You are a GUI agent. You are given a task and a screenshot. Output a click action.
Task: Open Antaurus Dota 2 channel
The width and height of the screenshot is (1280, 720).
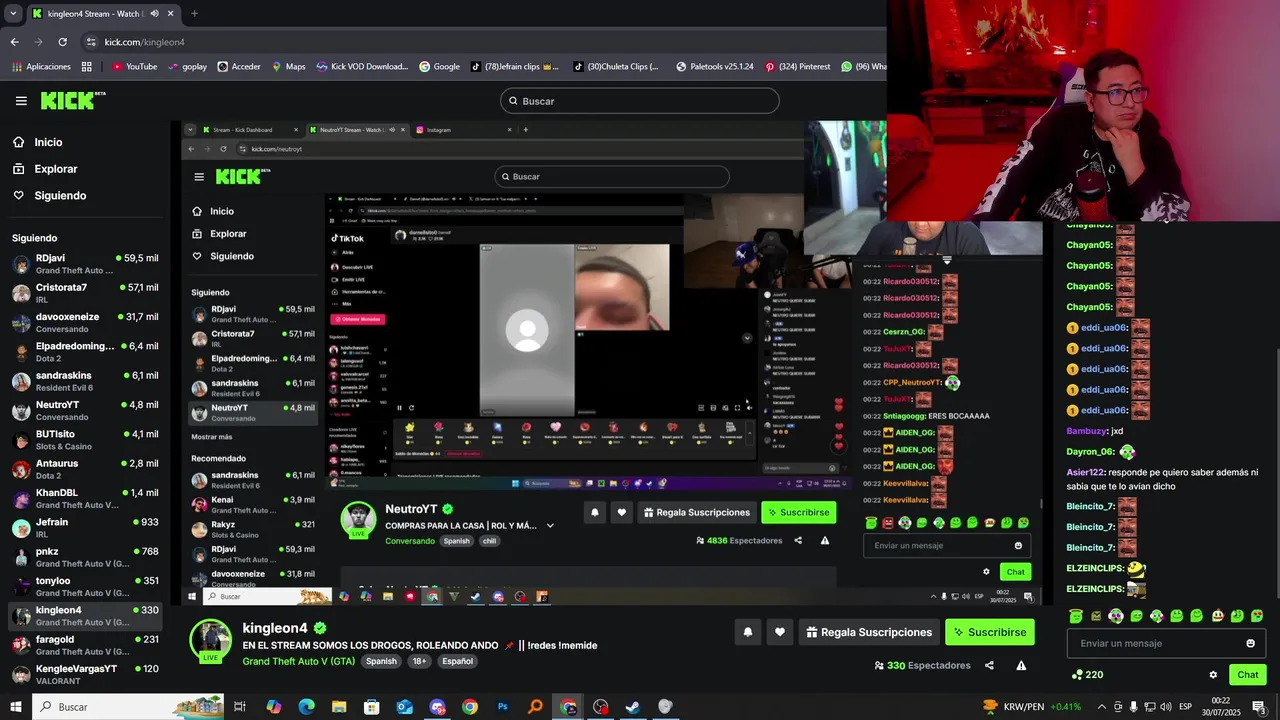(x=85, y=469)
